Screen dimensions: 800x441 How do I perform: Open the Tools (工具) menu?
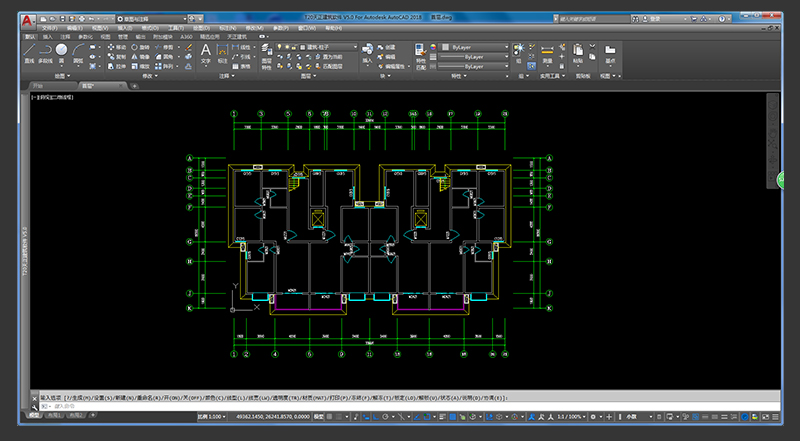click(x=176, y=28)
